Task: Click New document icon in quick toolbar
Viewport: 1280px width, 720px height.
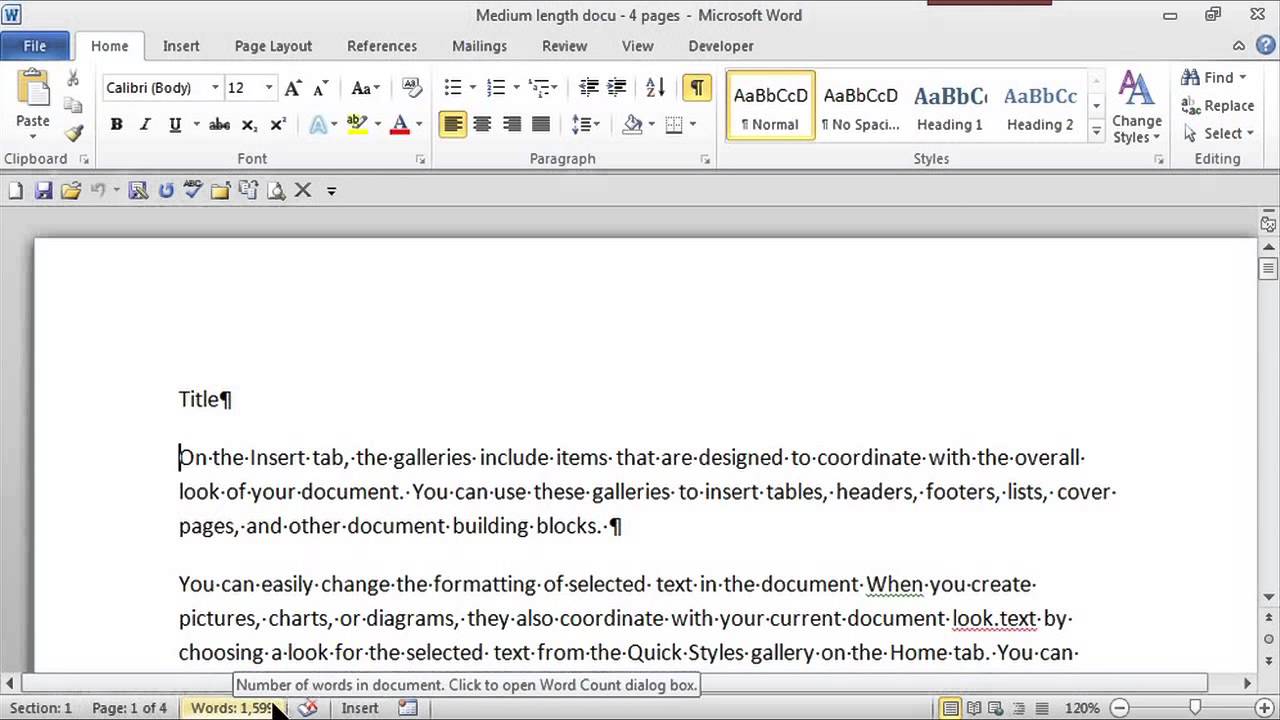Action: pyautogui.click(x=15, y=190)
